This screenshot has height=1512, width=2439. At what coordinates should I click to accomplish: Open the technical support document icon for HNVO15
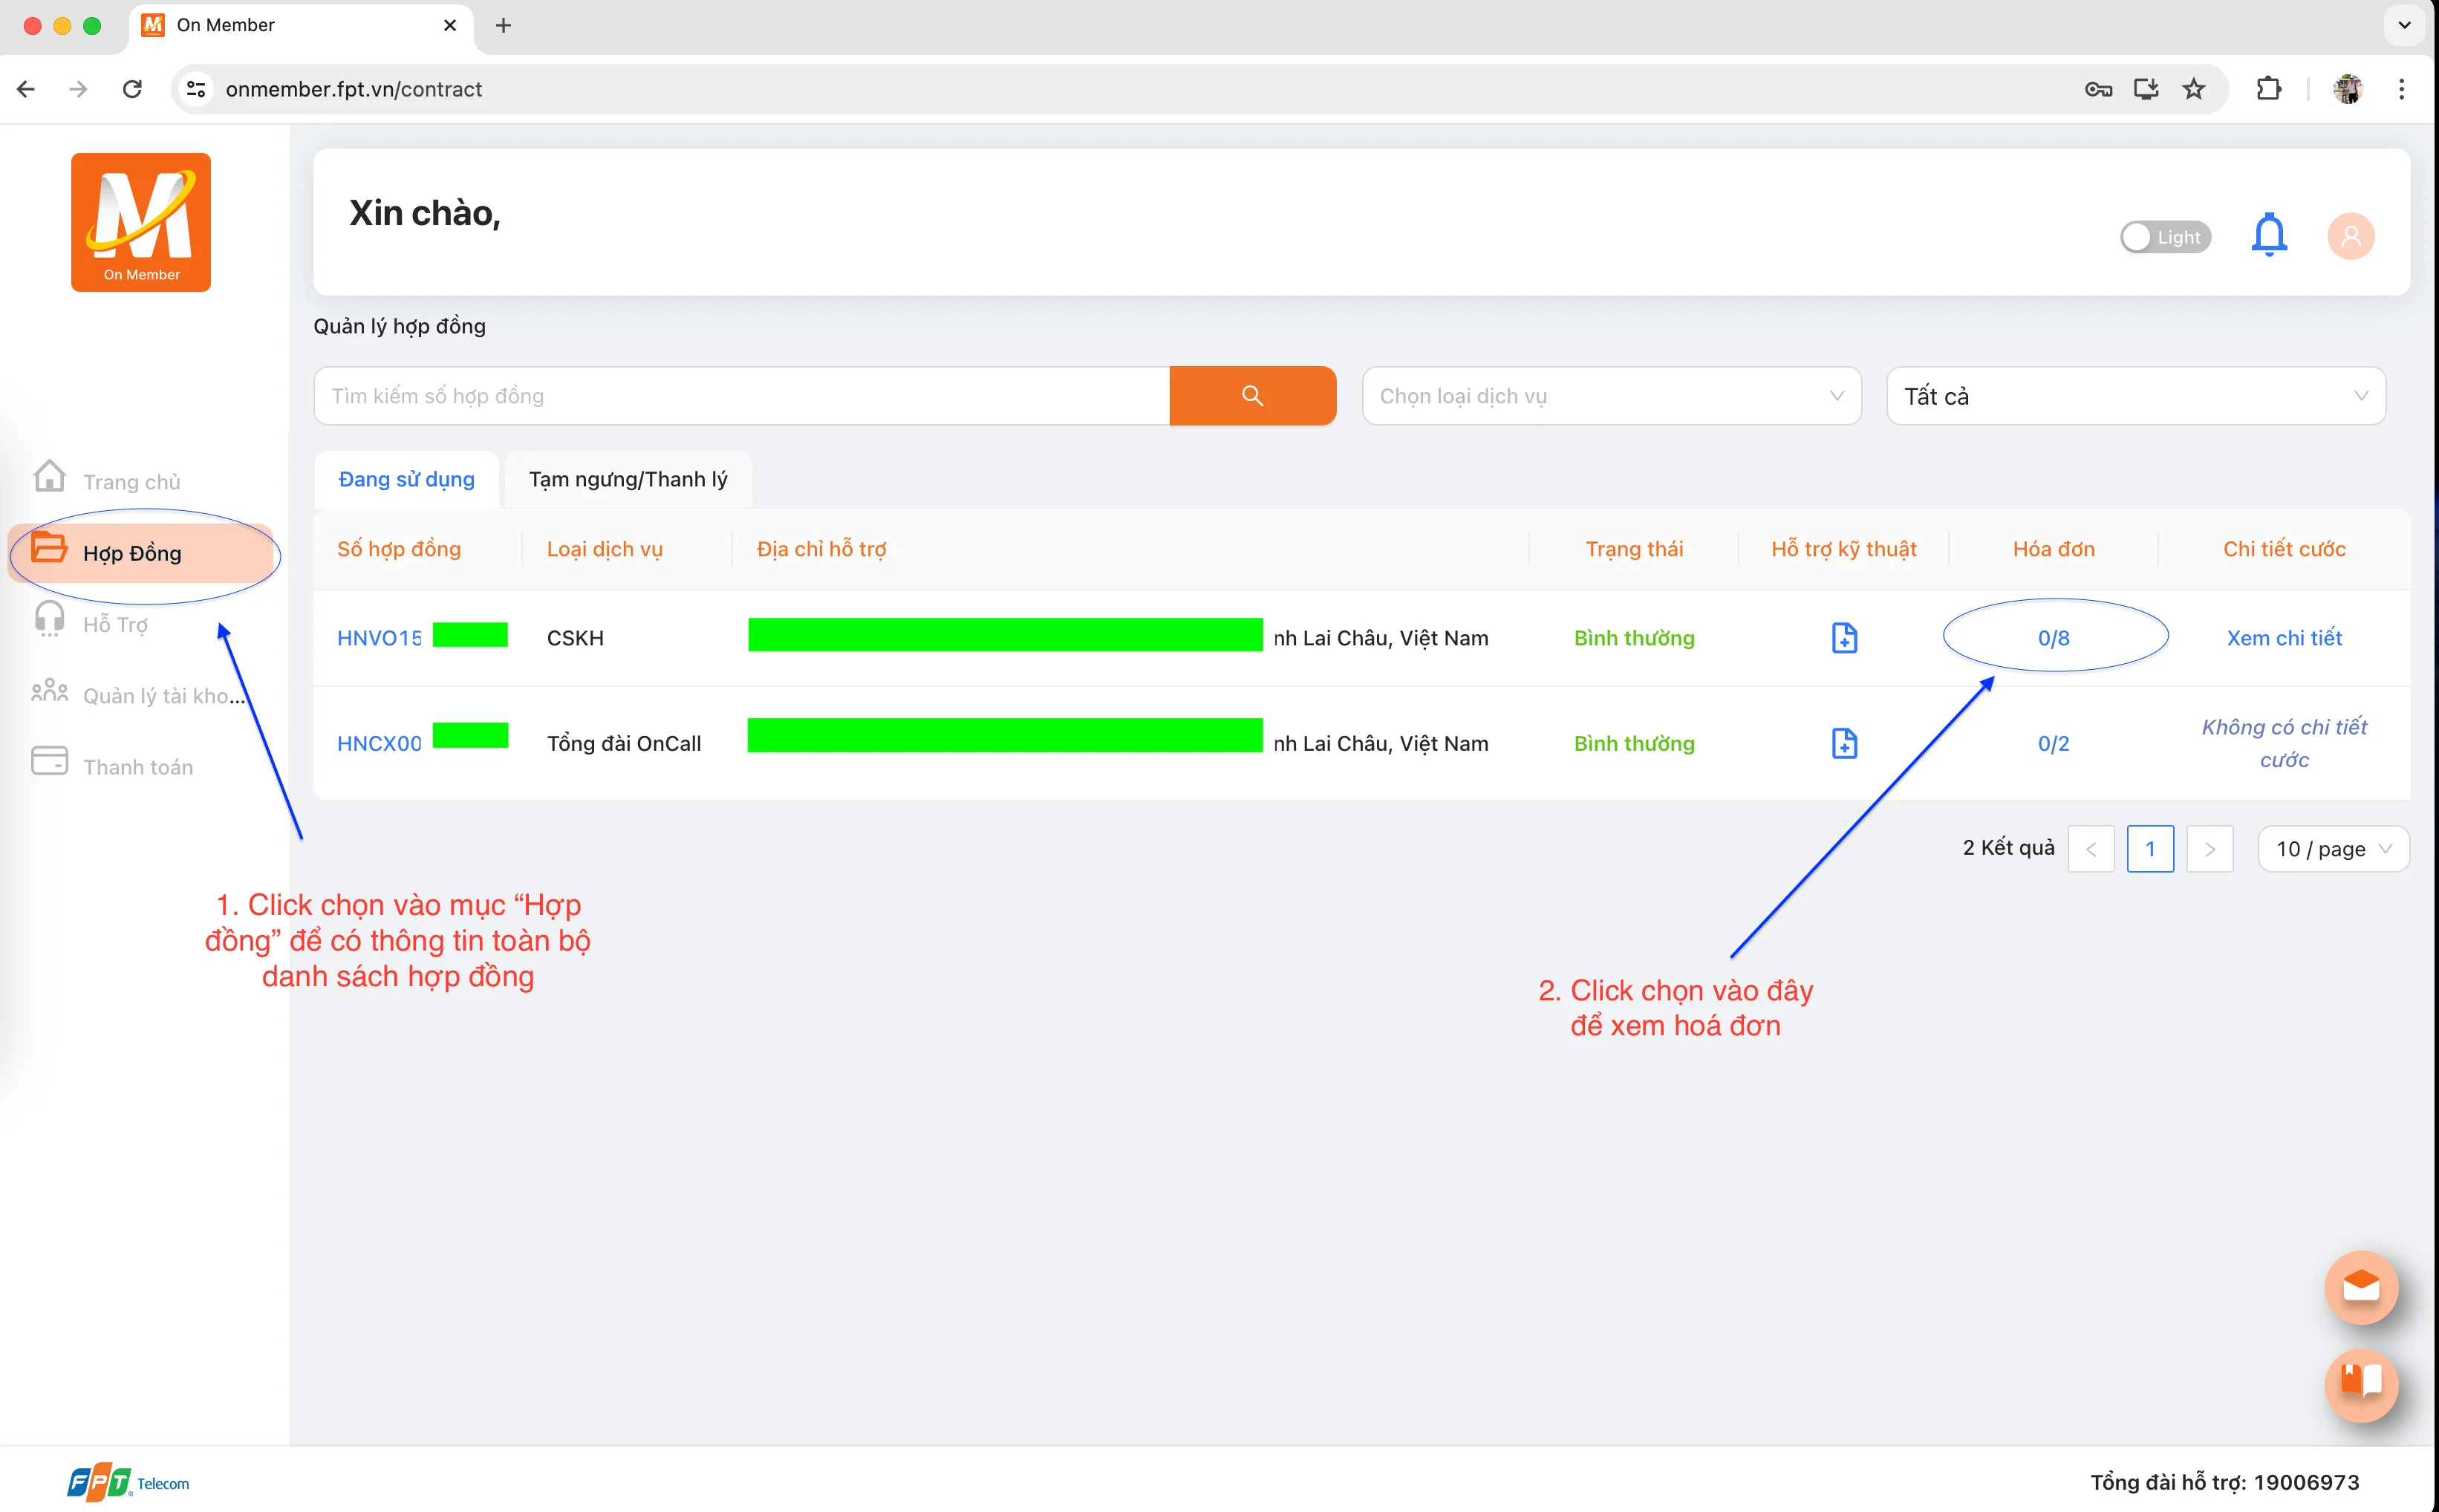click(1843, 637)
